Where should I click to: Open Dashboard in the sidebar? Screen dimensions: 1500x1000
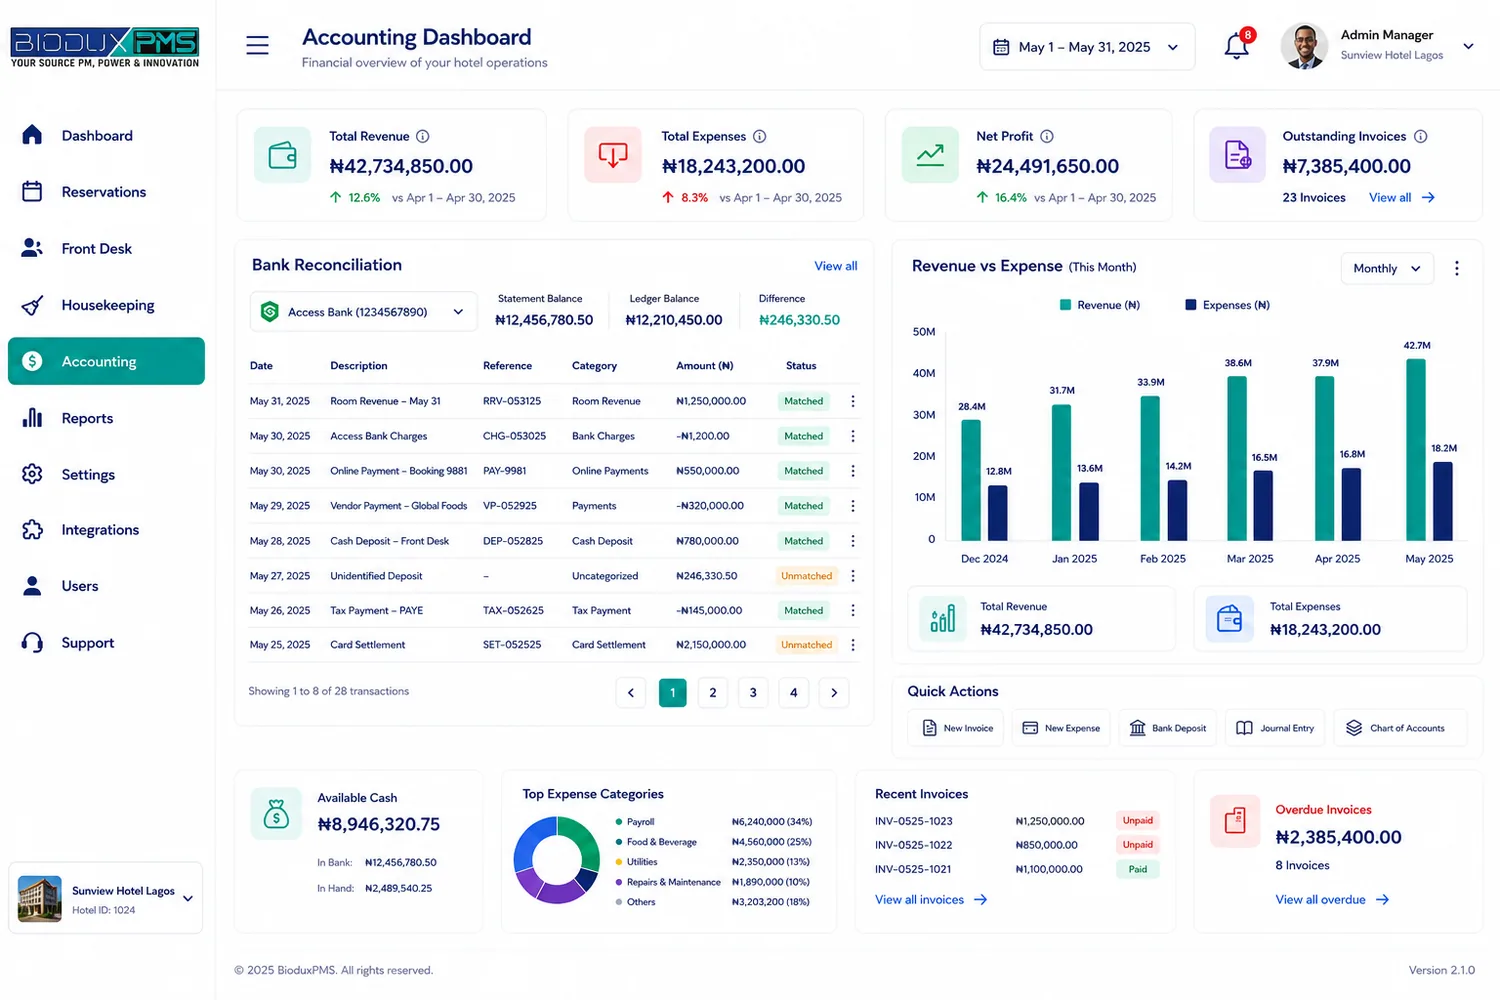point(106,135)
